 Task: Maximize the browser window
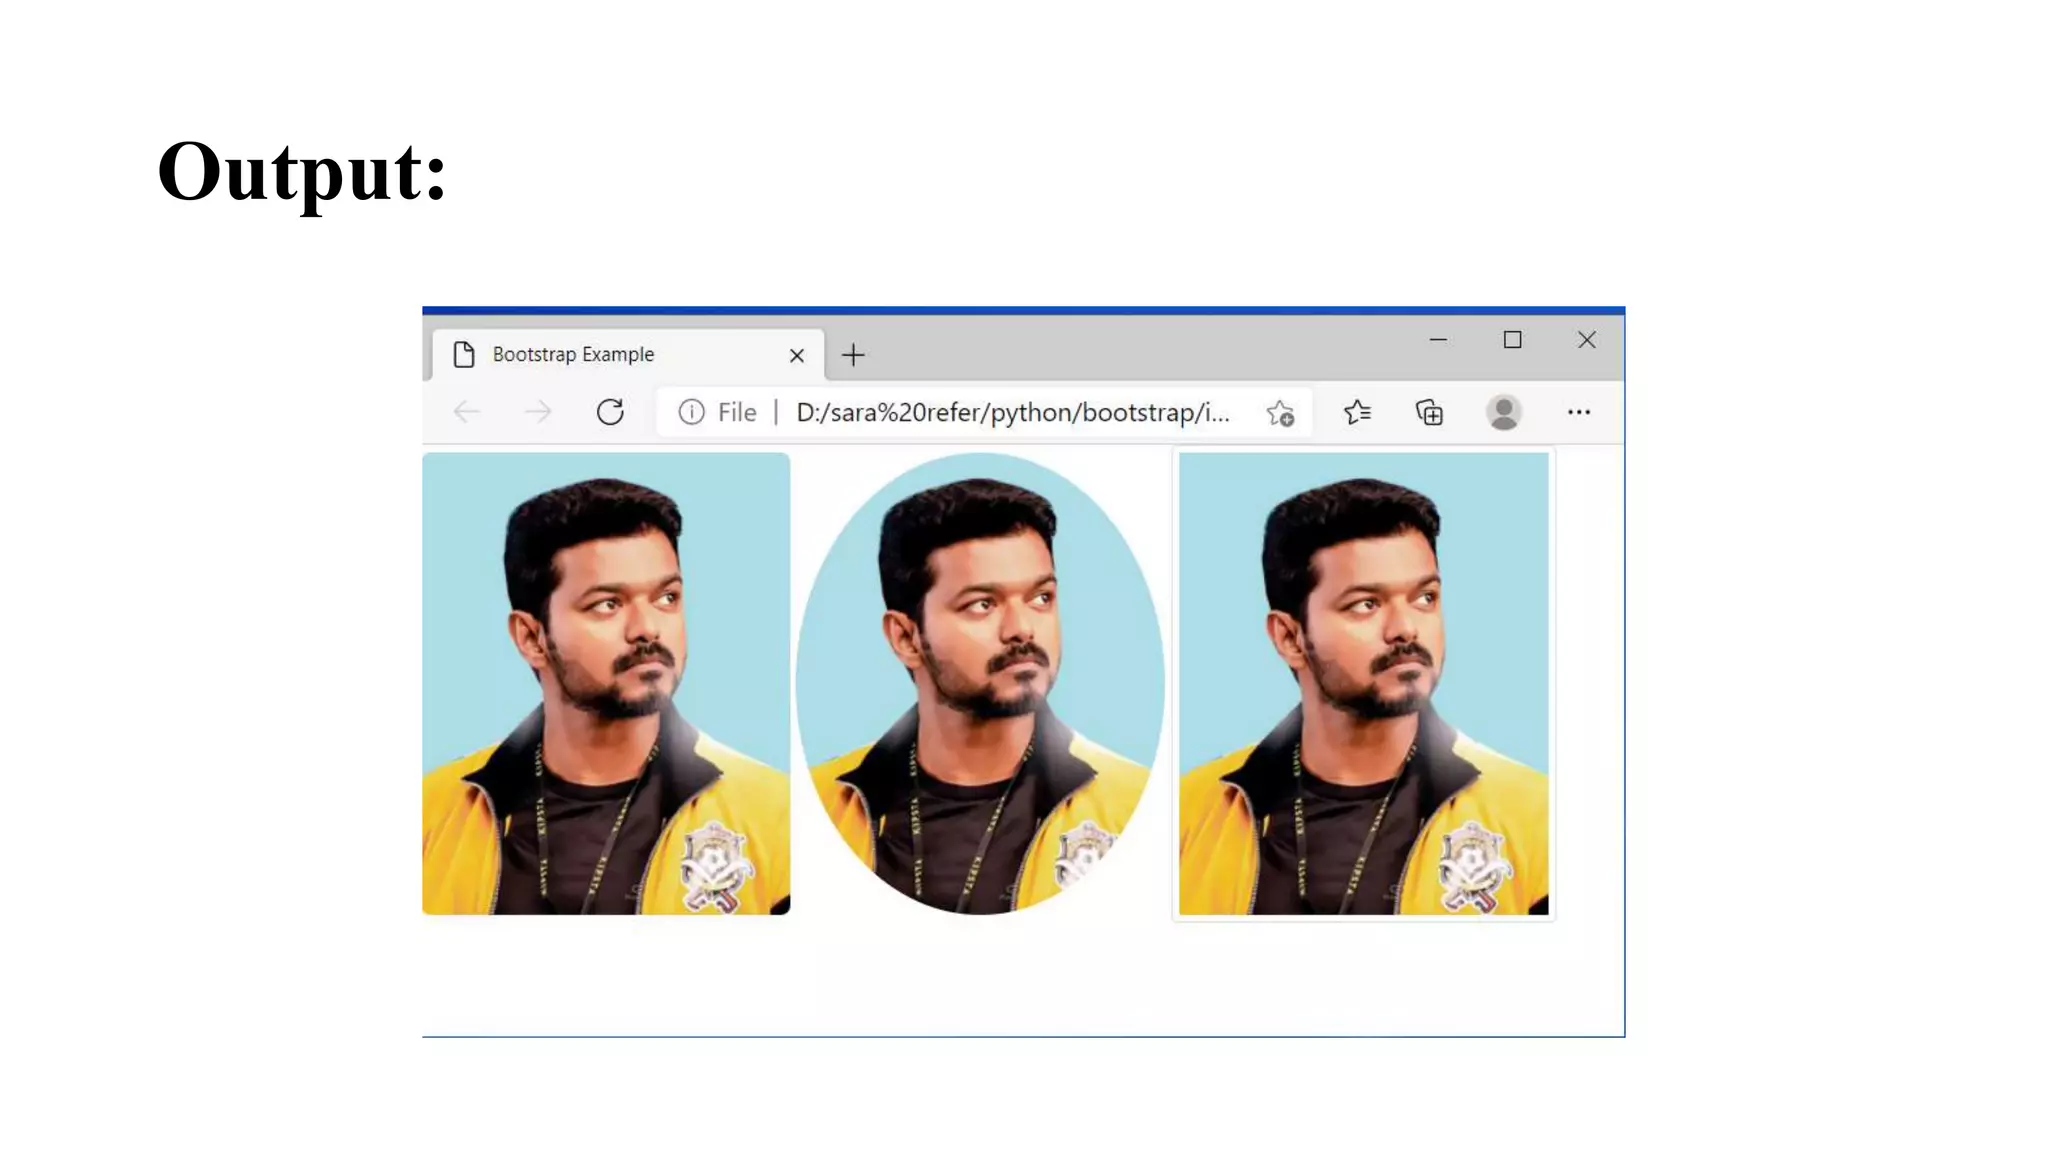(1512, 340)
